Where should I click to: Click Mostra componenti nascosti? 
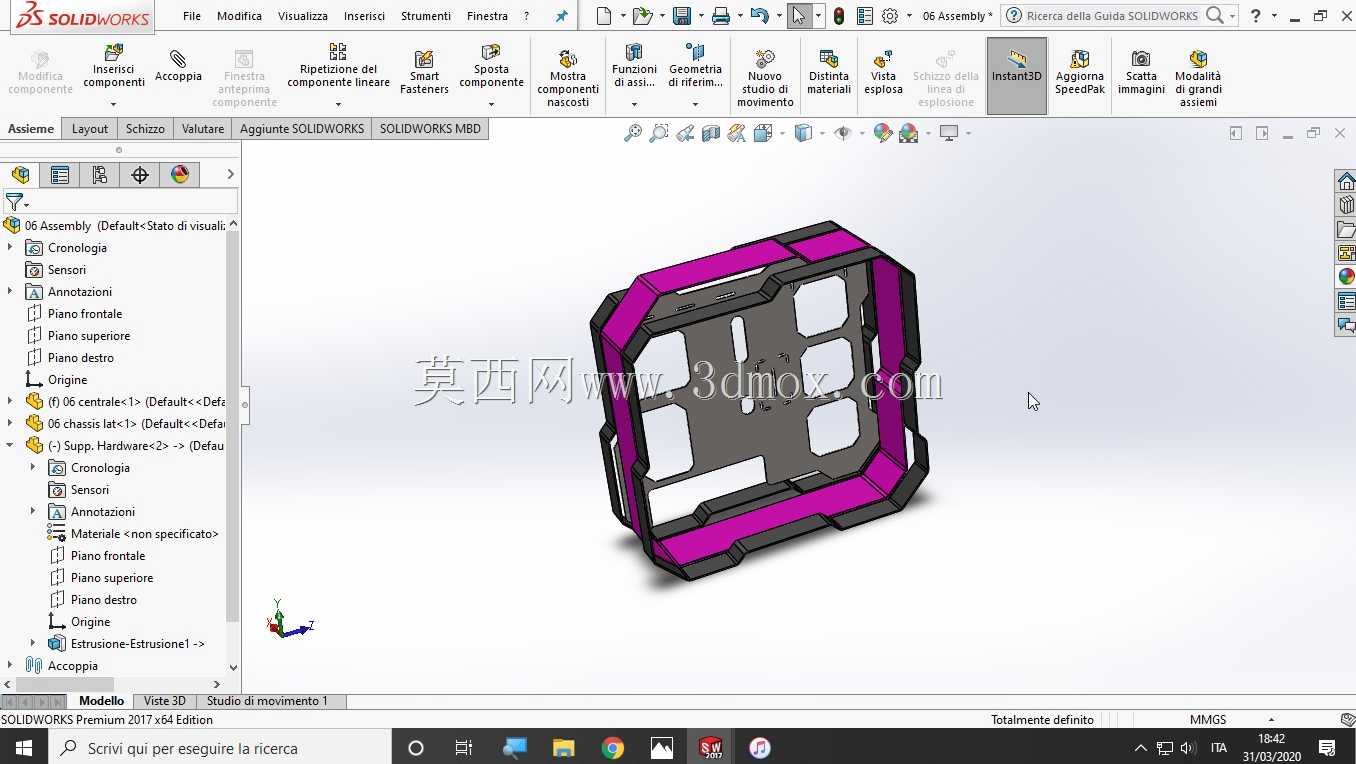(x=568, y=78)
